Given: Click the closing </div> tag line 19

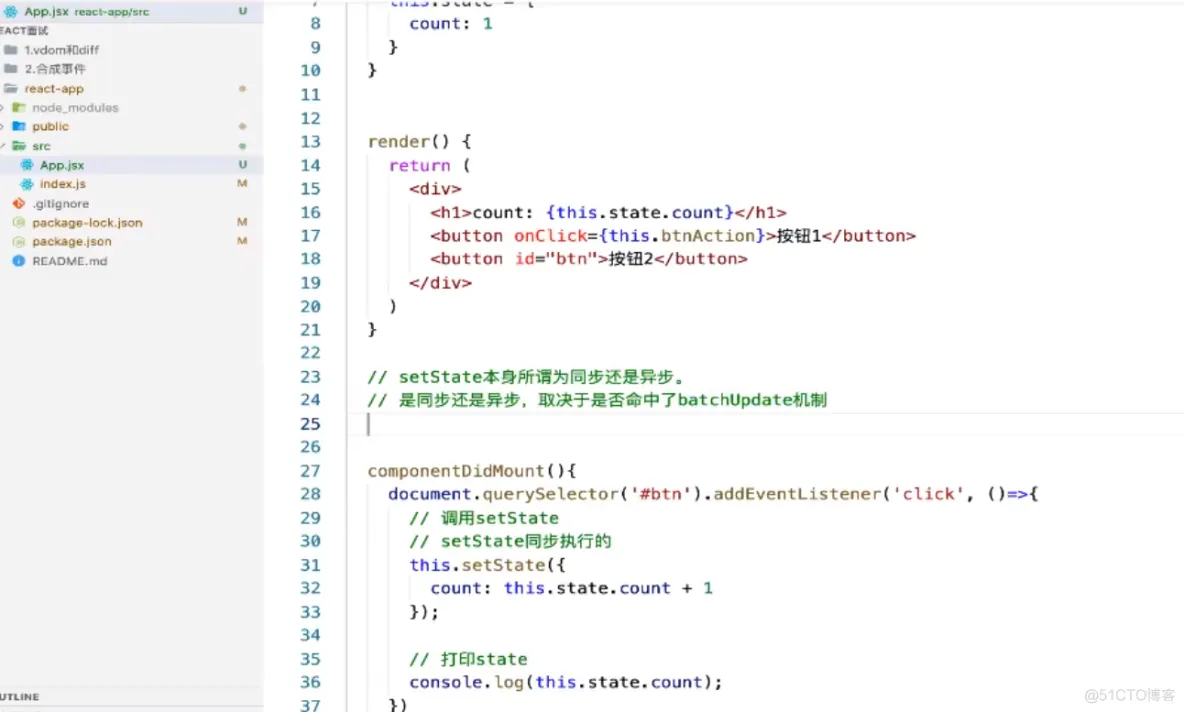Looking at the screenshot, I should pyautogui.click(x=440, y=283).
